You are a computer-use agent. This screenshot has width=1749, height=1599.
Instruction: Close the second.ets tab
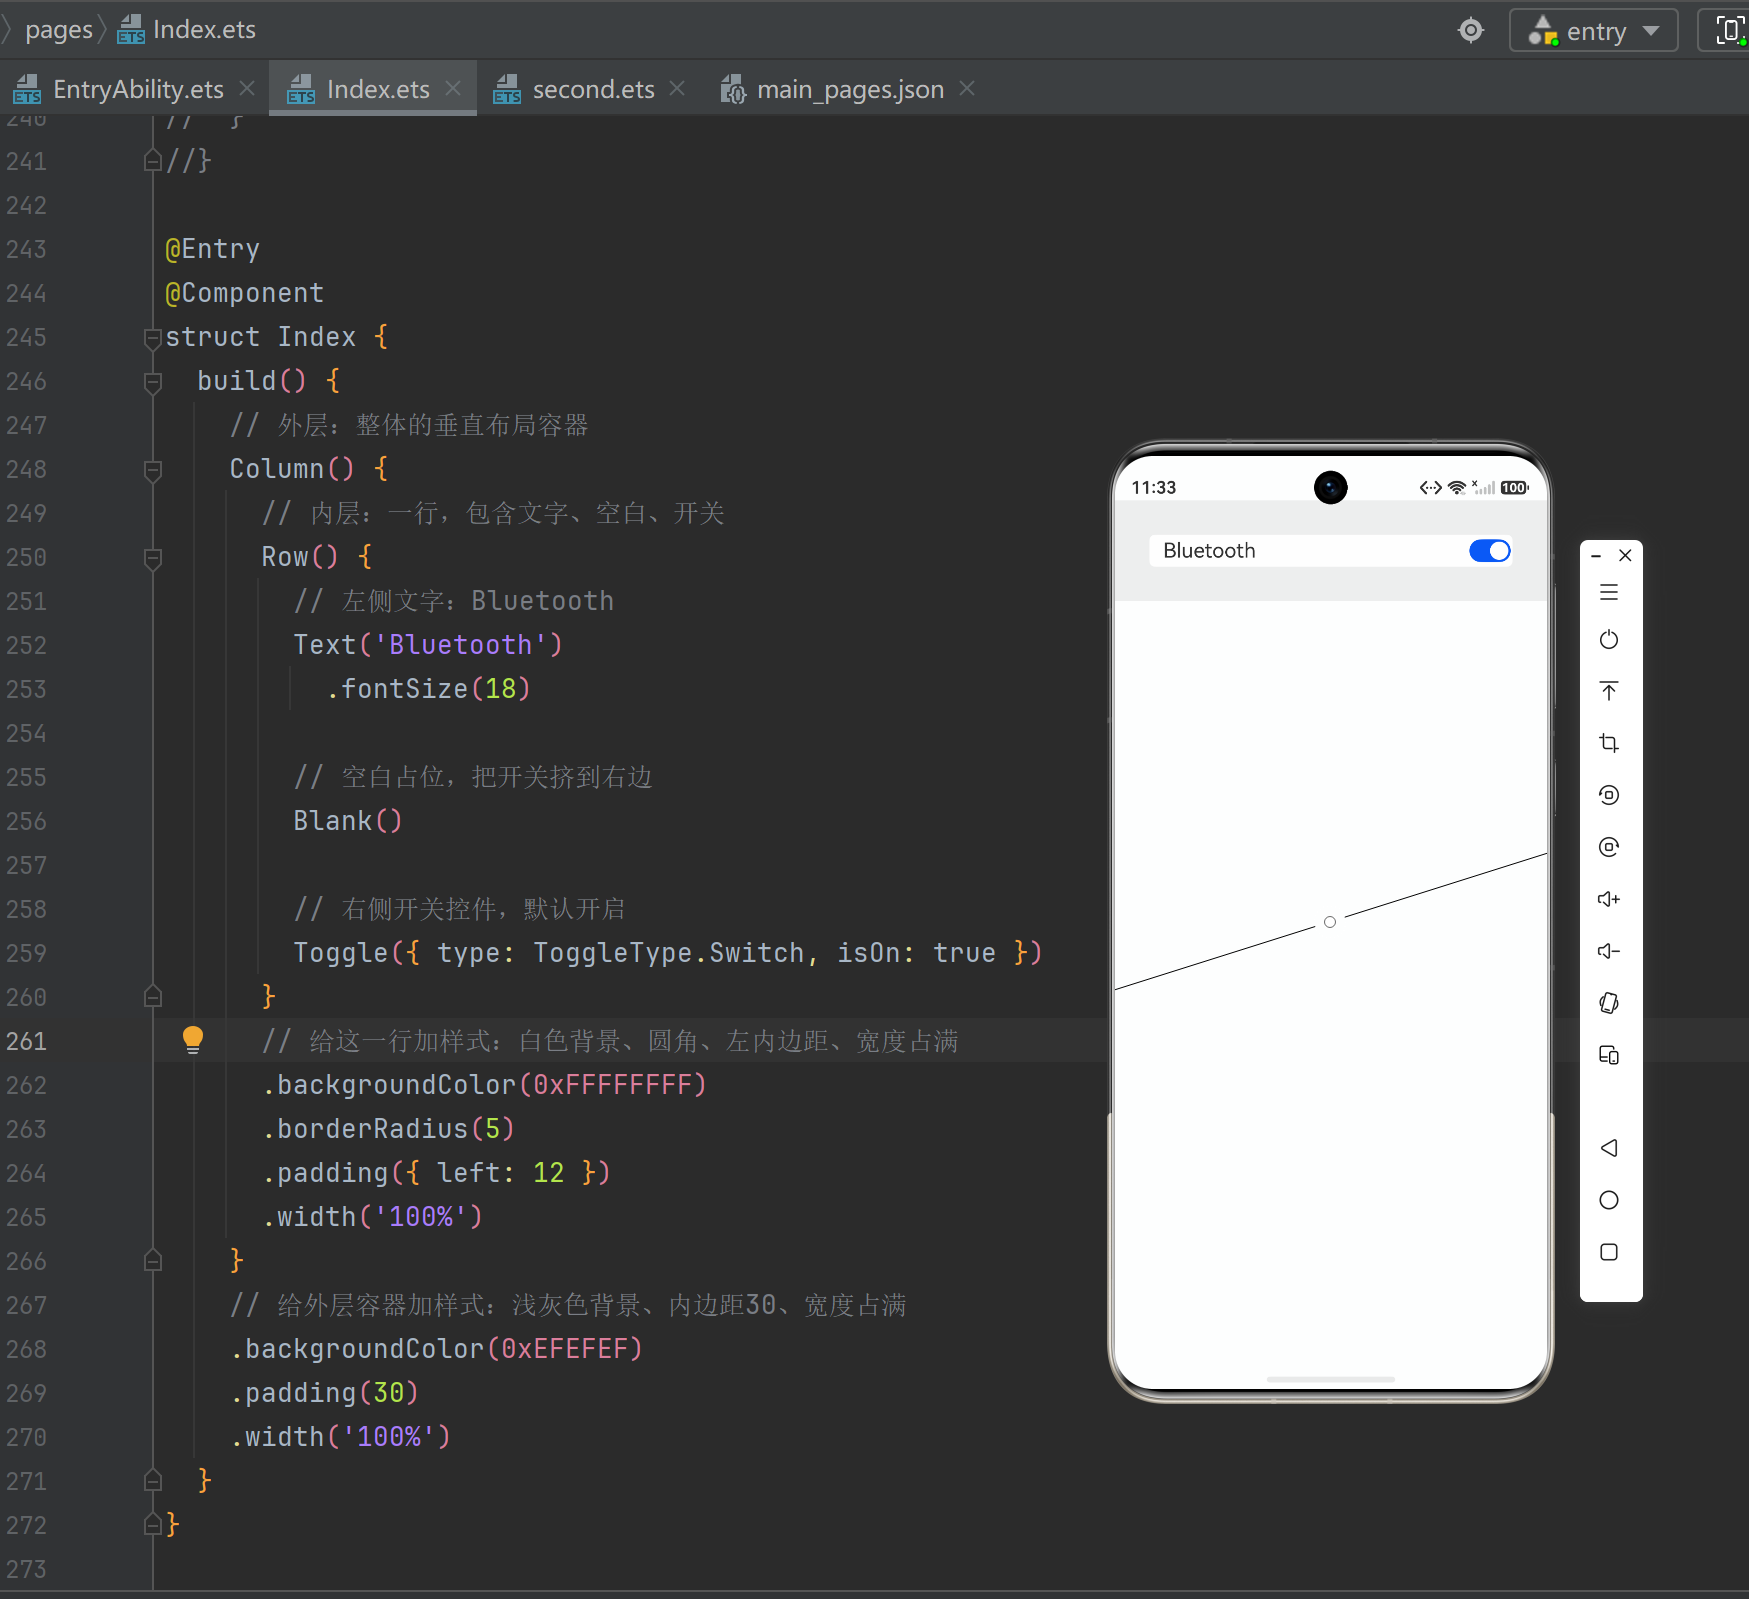pyautogui.click(x=677, y=89)
